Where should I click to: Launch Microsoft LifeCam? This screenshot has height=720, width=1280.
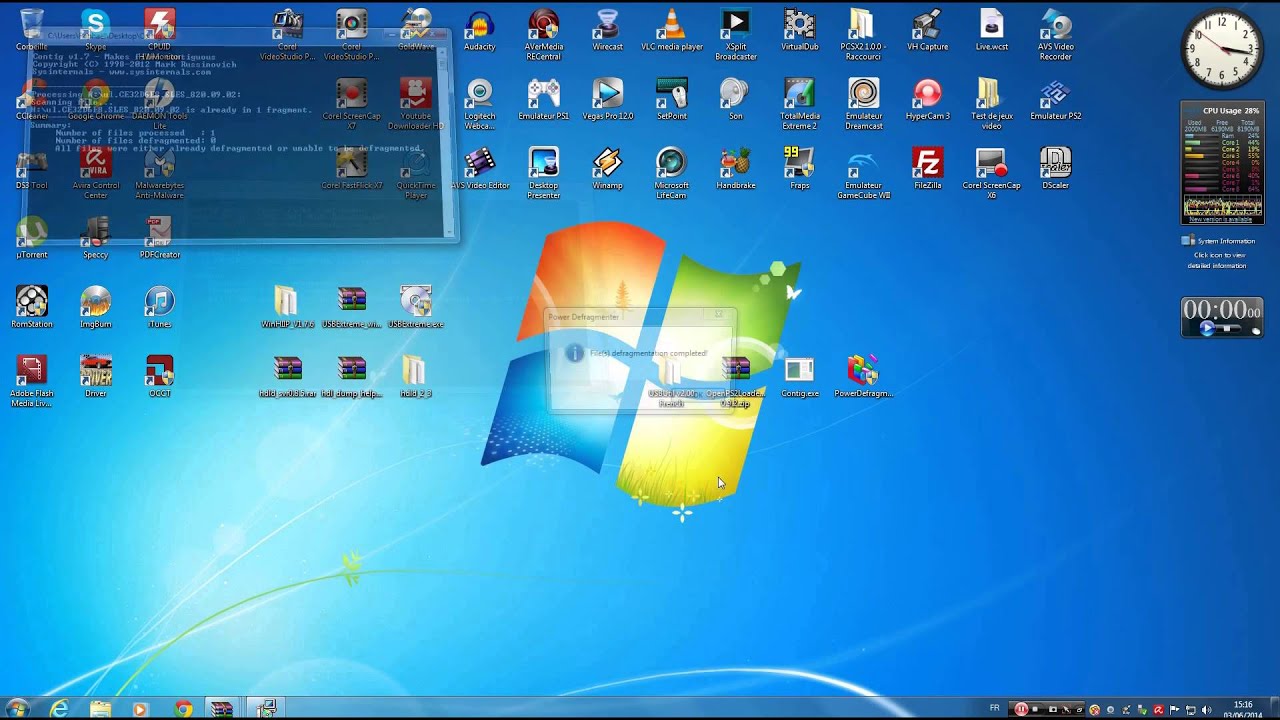coord(672,173)
